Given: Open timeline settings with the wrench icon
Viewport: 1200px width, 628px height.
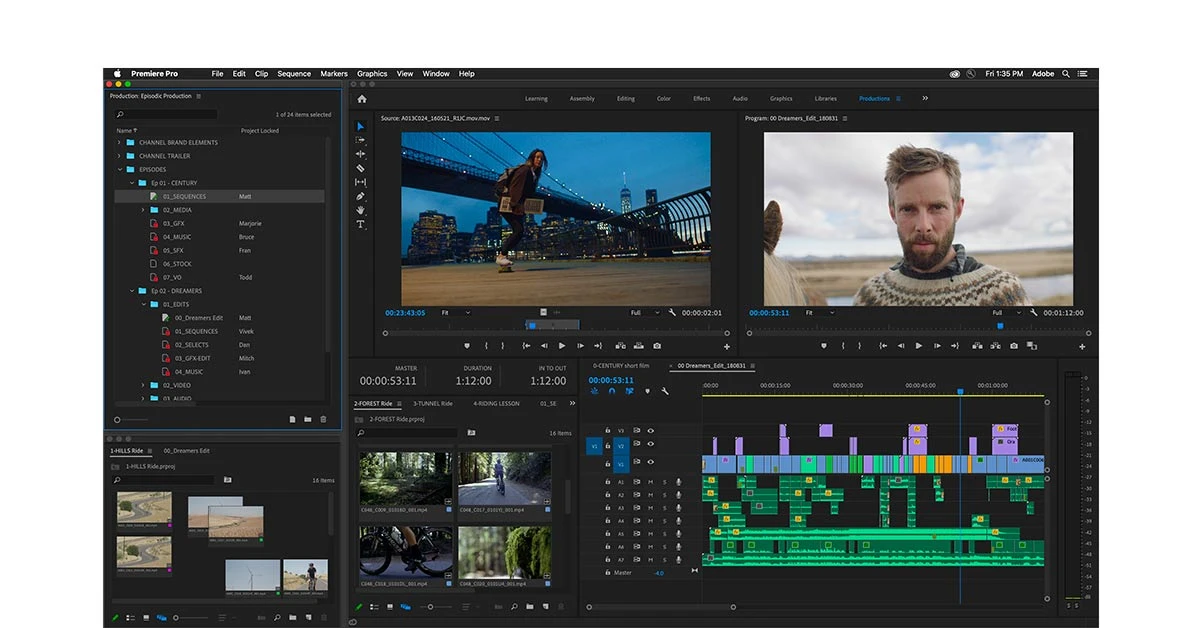Looking at the screenshot, I should 664,391.
